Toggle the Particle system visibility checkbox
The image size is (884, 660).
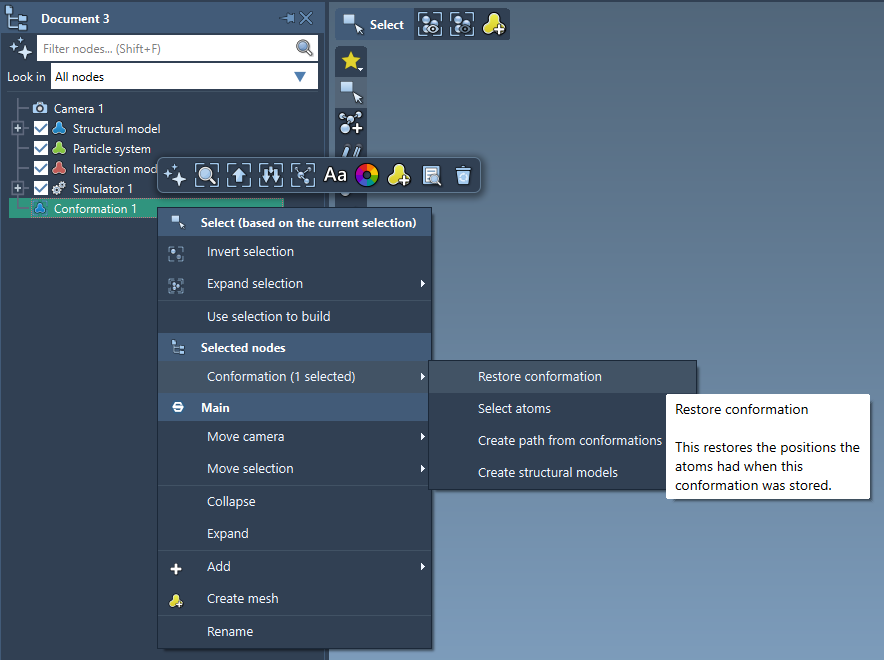click(41, 148)
